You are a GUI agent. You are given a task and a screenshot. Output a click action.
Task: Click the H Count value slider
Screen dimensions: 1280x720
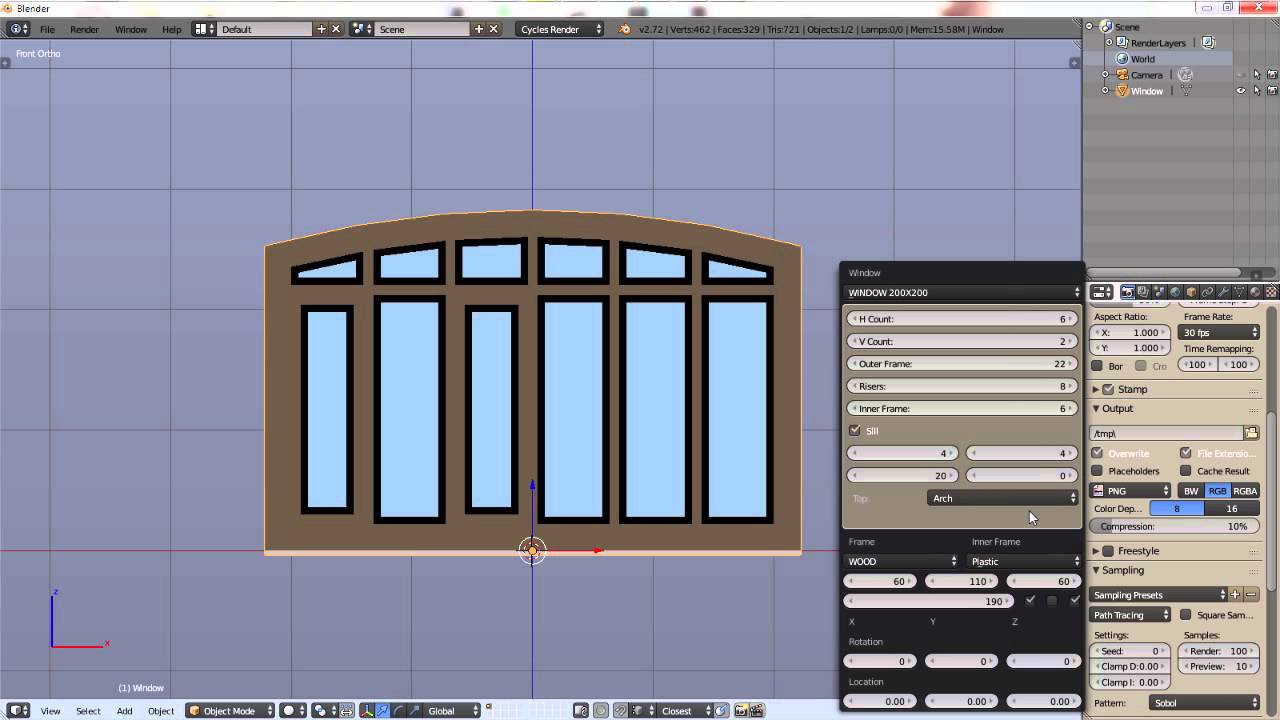(x=962, y=319)
